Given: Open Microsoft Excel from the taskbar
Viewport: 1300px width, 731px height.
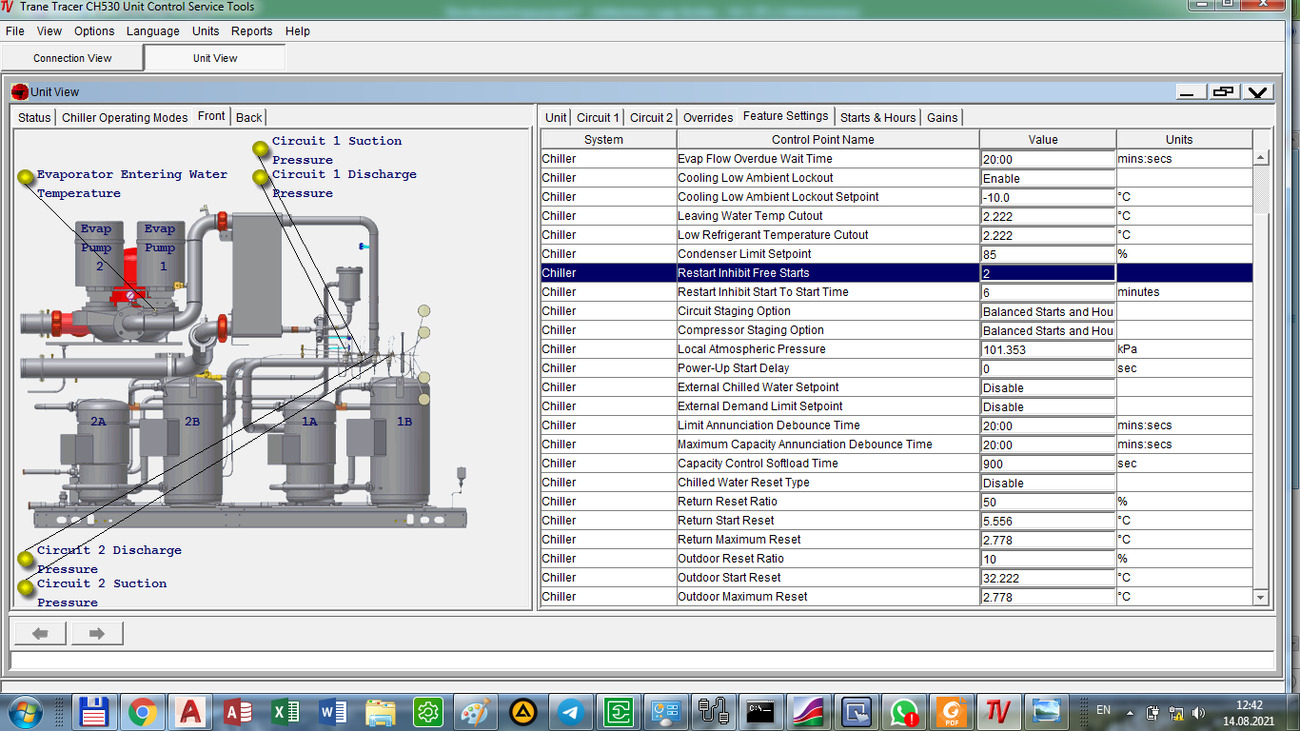Looking at the screenshot, I should pyautogui.click(x=286, y=712).
